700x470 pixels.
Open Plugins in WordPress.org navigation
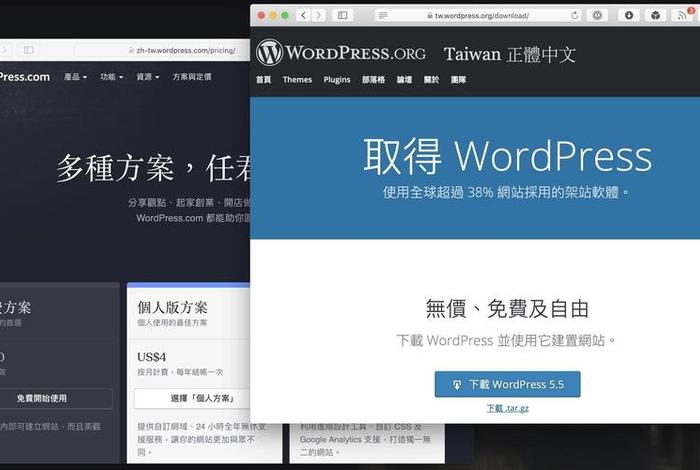click(x=337, y=79)
